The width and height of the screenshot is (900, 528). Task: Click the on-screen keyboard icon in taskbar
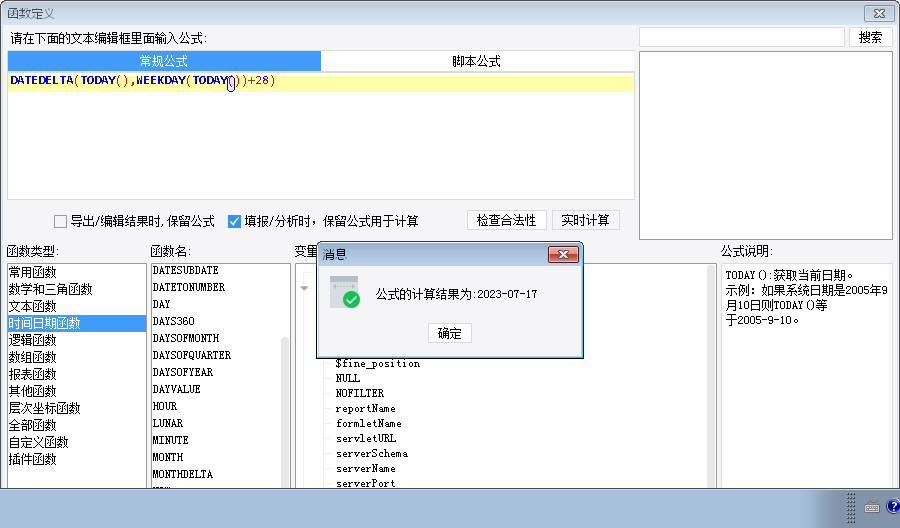click(872, 507)
